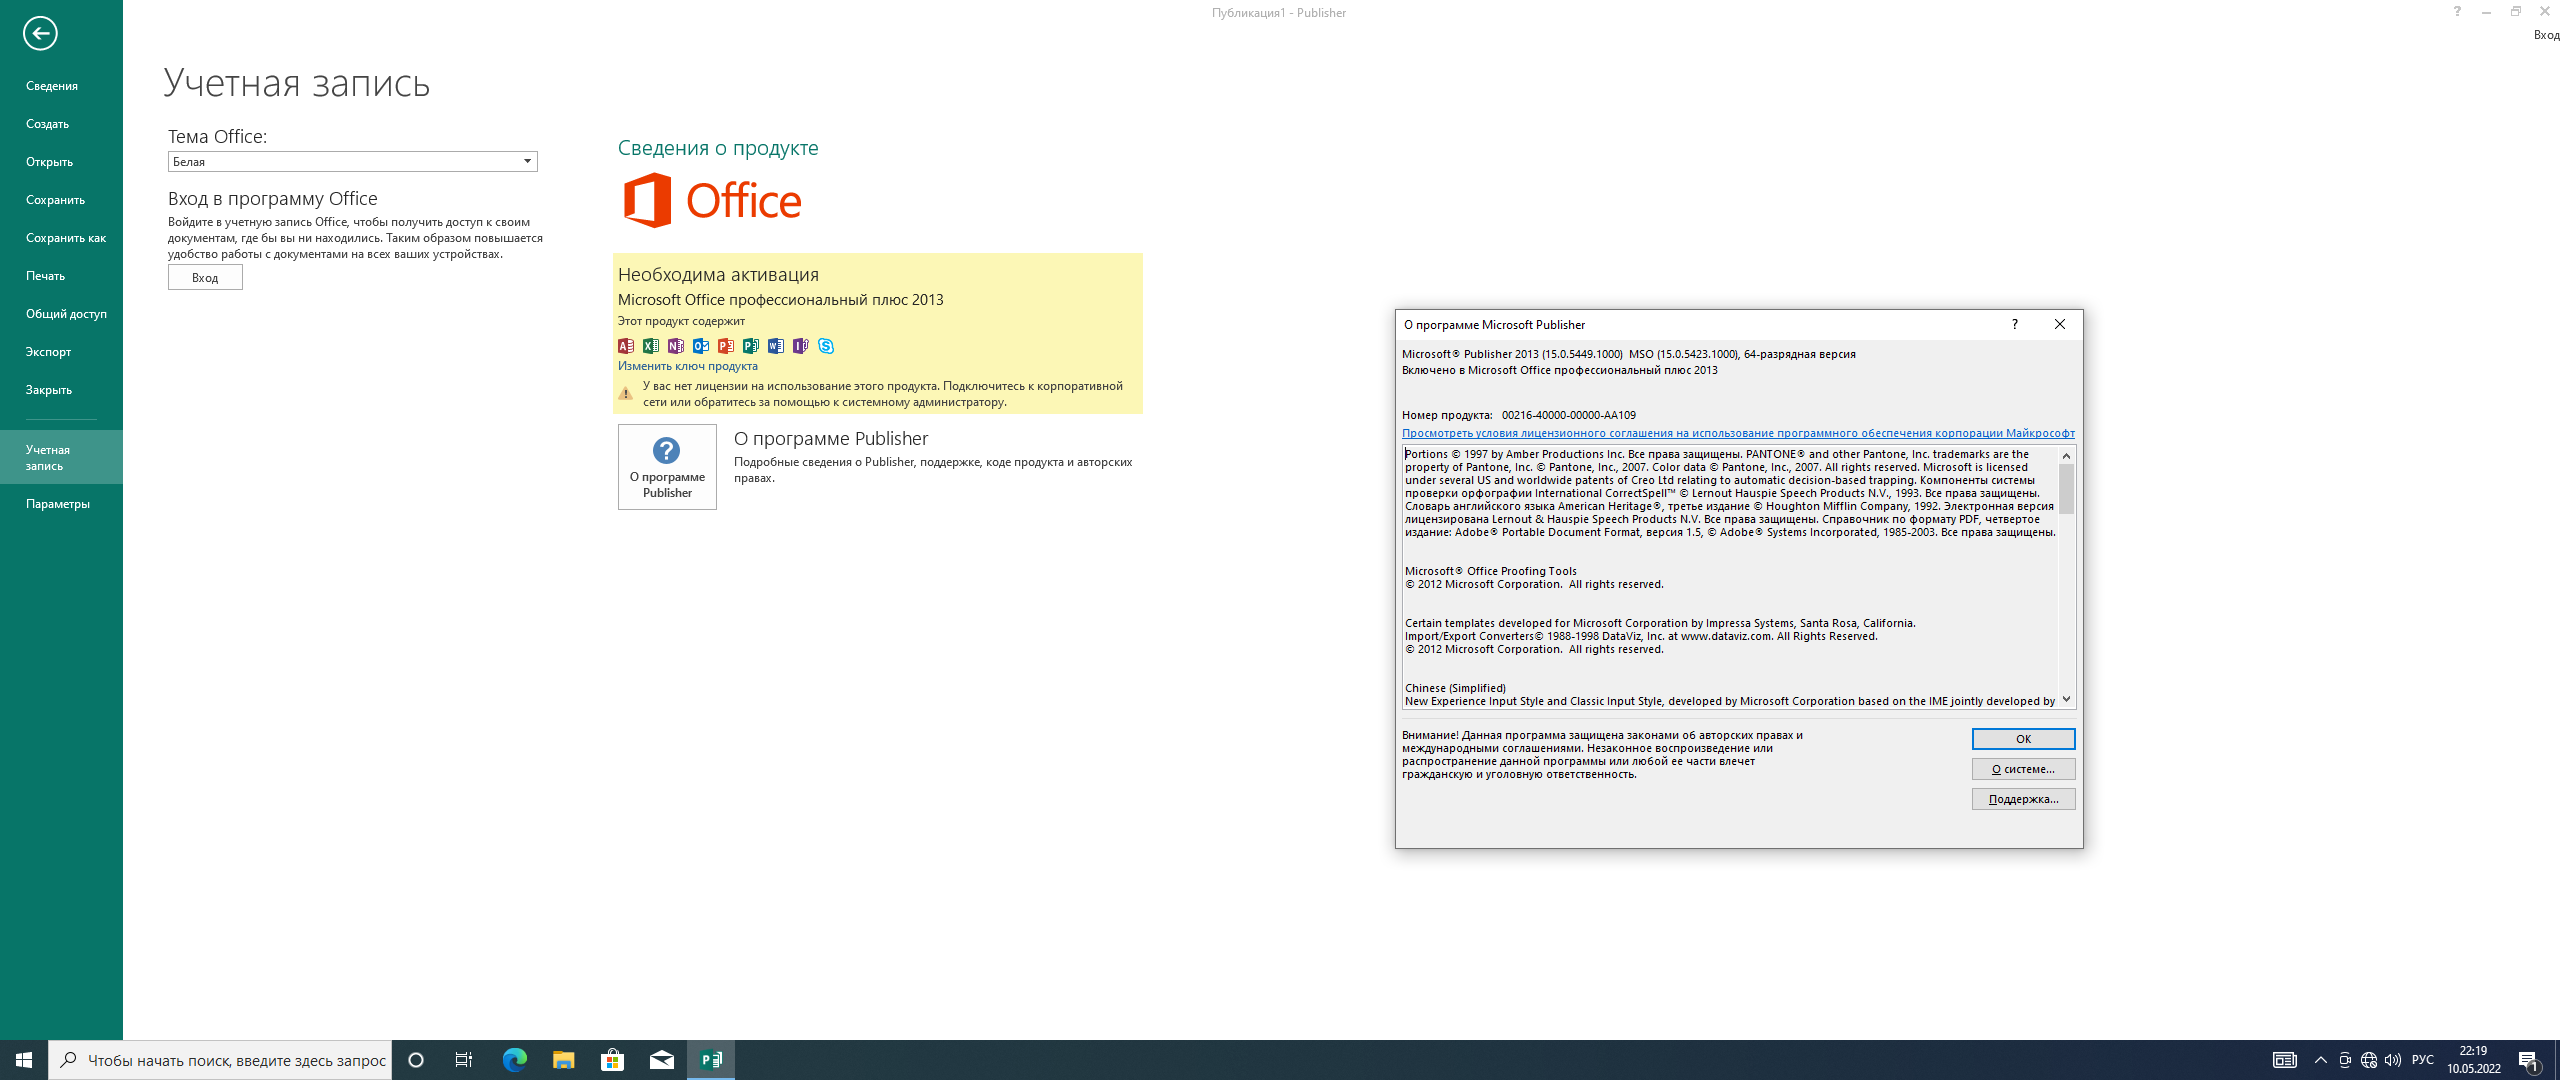This screenshot has height=1080, width=2560.
Task: Click the О программе Publisher button
Action: coord(667,467)
